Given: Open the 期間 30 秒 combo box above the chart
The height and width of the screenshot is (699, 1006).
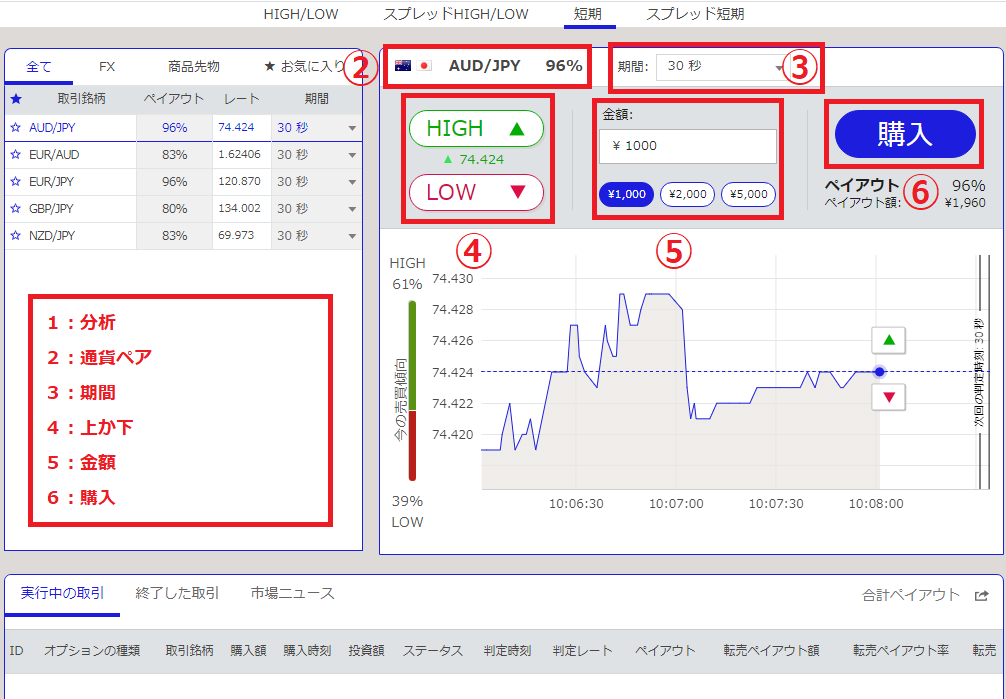Looking at the screenshot, I should [x=720, y=66].
